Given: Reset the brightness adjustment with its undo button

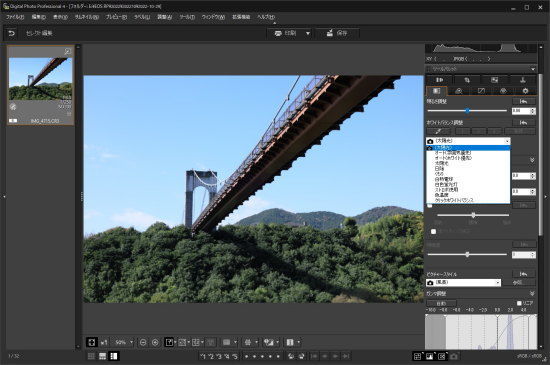Looking at the screenshot, I should (524, 101).
